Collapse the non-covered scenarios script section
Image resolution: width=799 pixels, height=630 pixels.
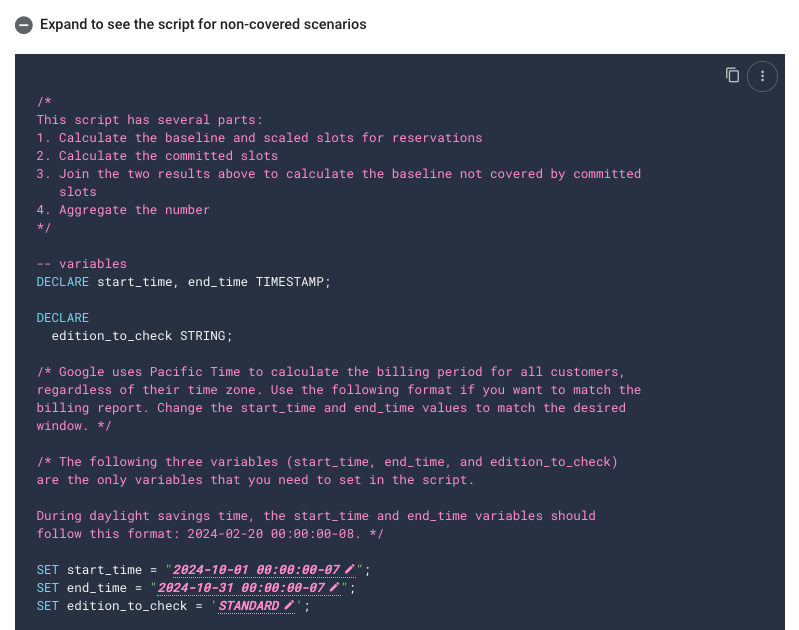[x=23, y=25]
